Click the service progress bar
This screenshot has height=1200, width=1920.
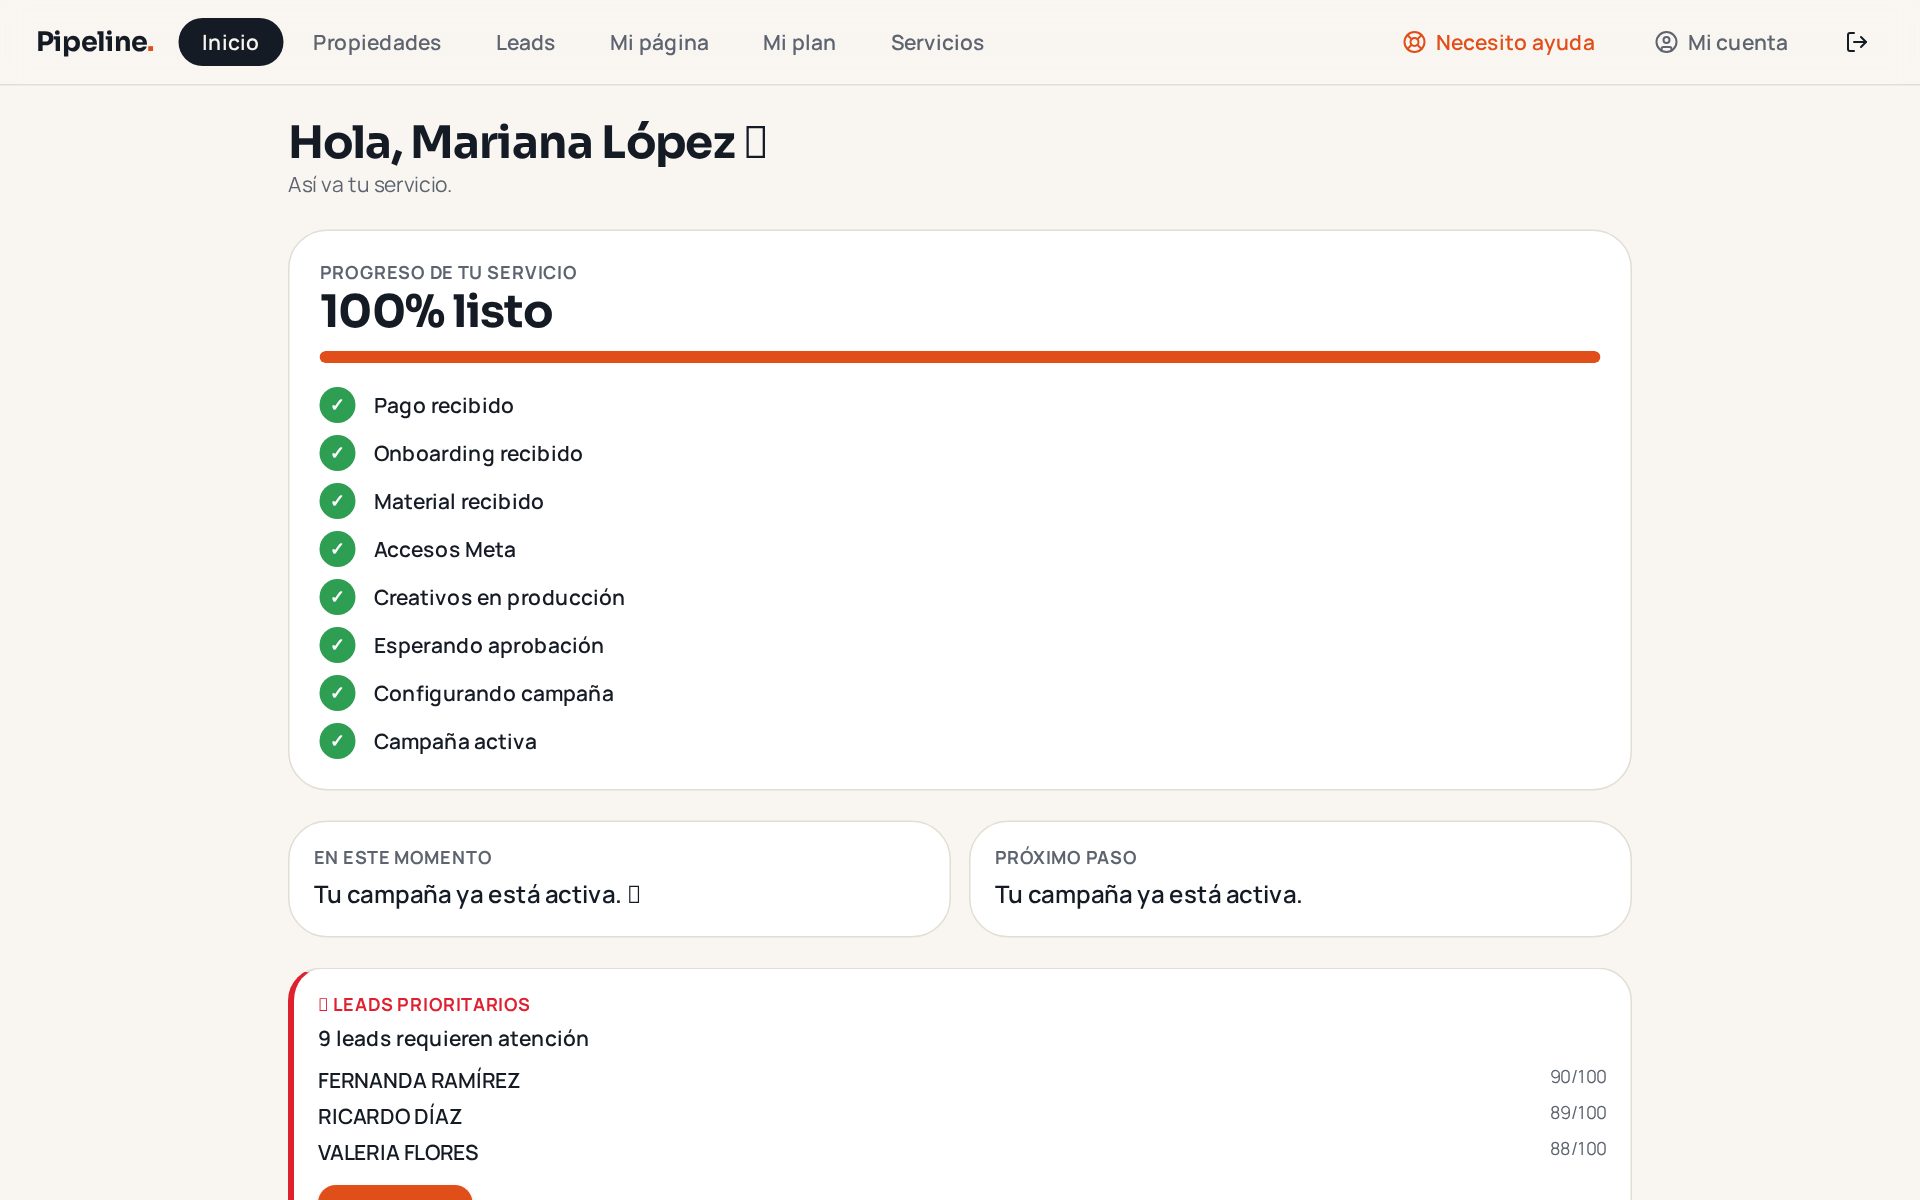(960, 357)
